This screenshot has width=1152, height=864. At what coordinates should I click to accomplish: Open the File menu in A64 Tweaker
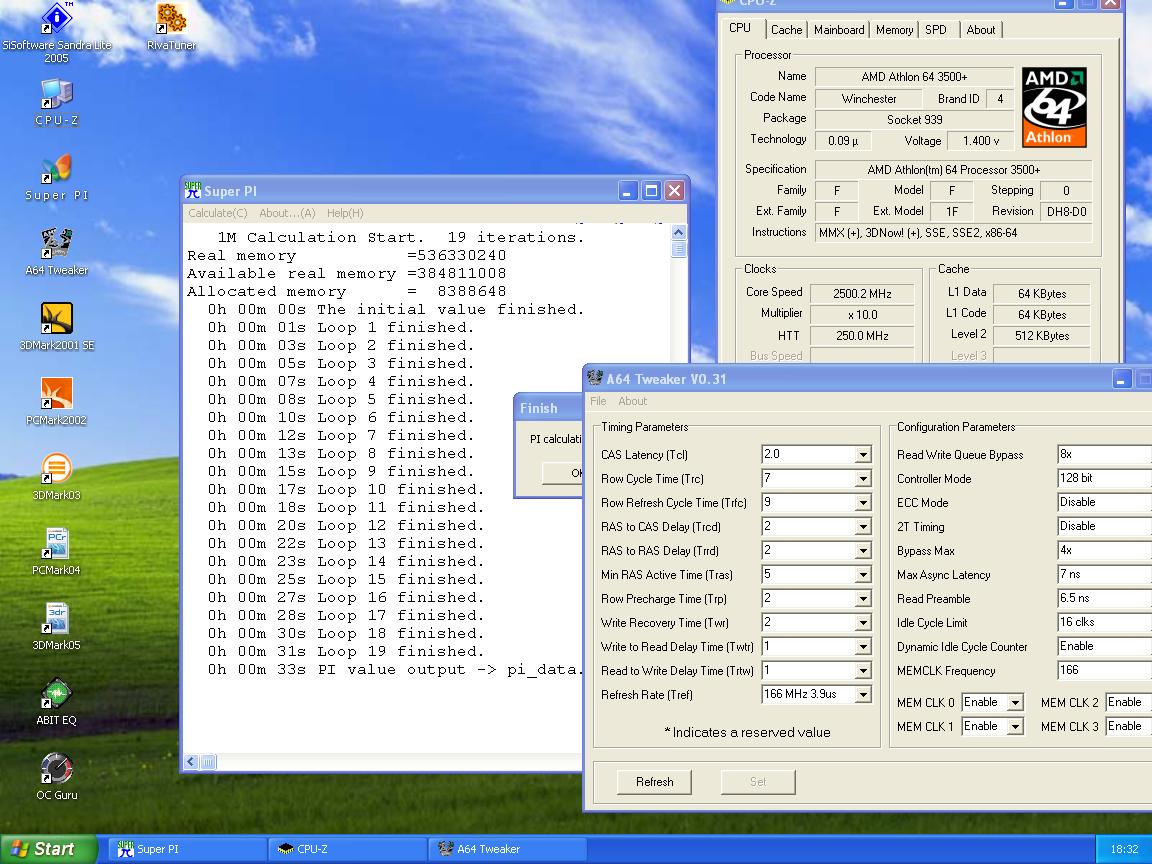click(x=598, y=401)
